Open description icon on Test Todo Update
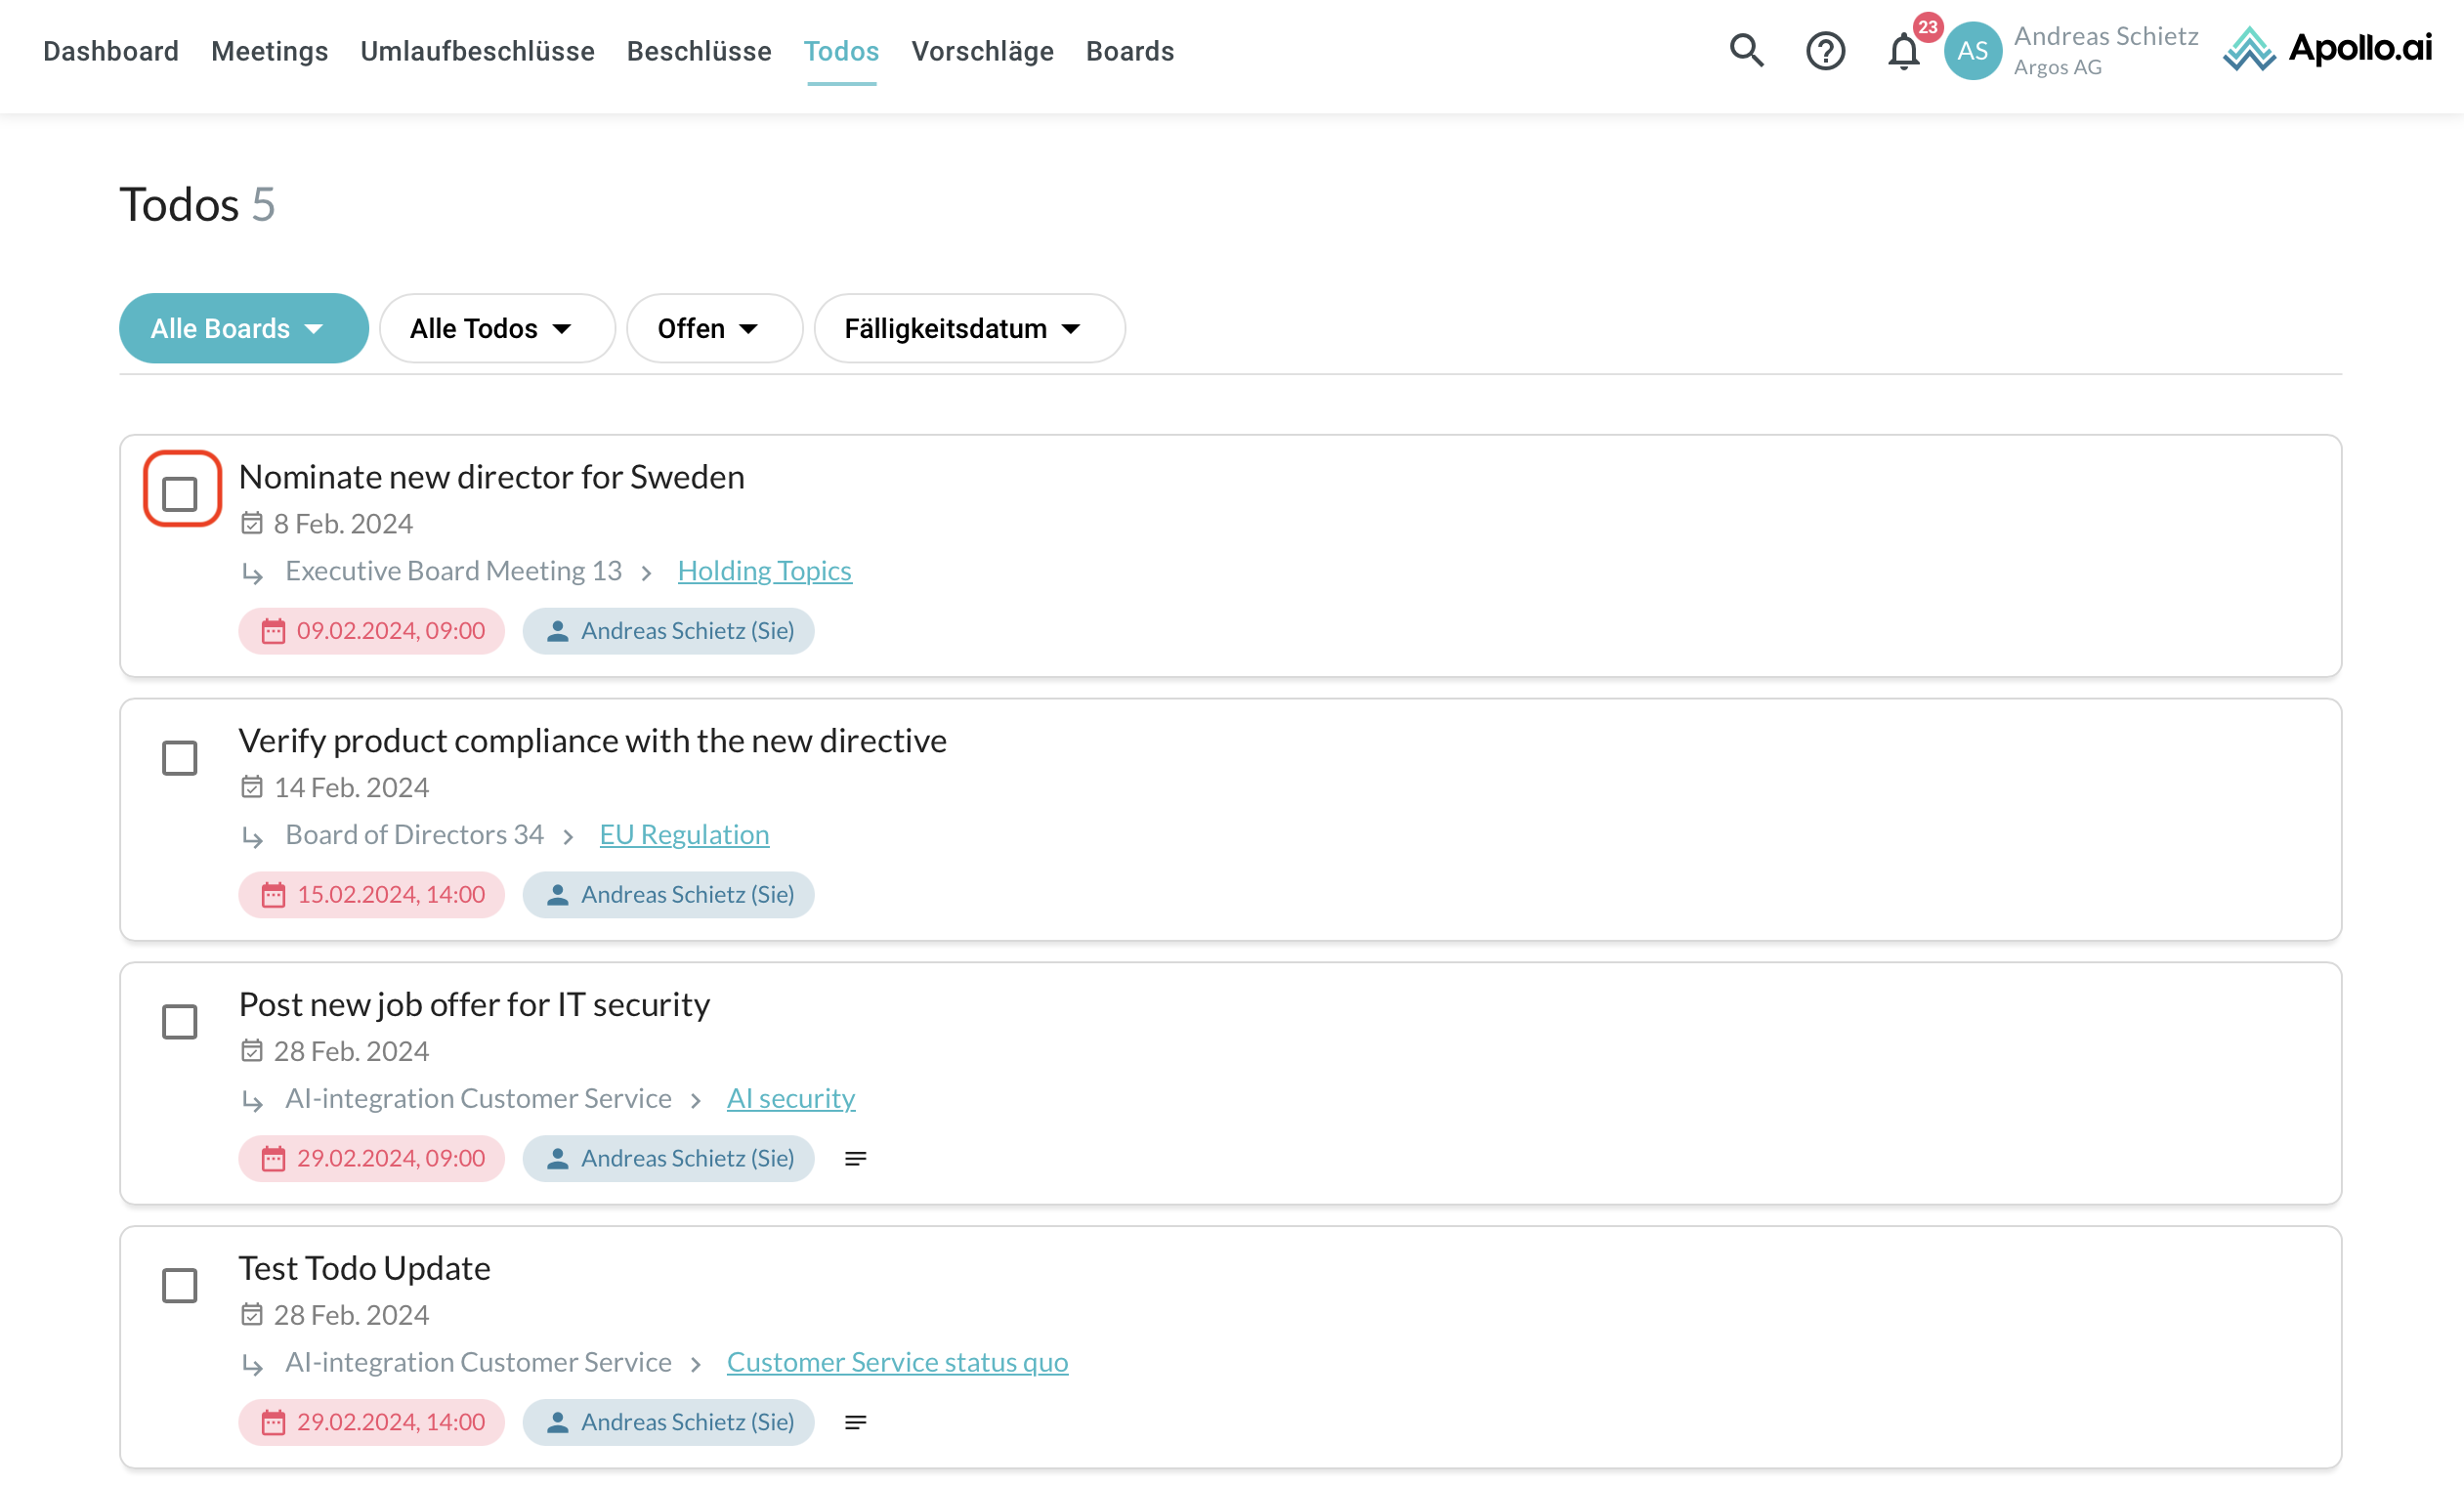2464x1485 pixels. click(855, 1422)
